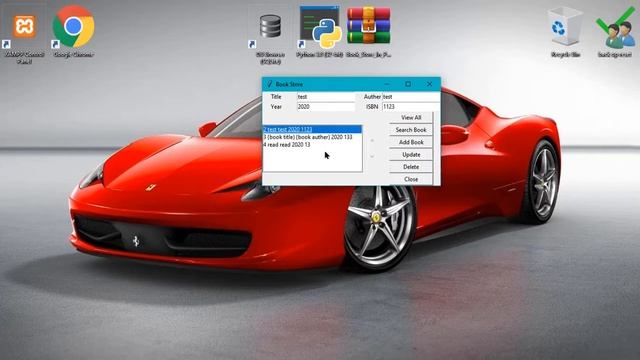Click the Add Book button
This screenshot has width=640, height=360.
point(411,142)
